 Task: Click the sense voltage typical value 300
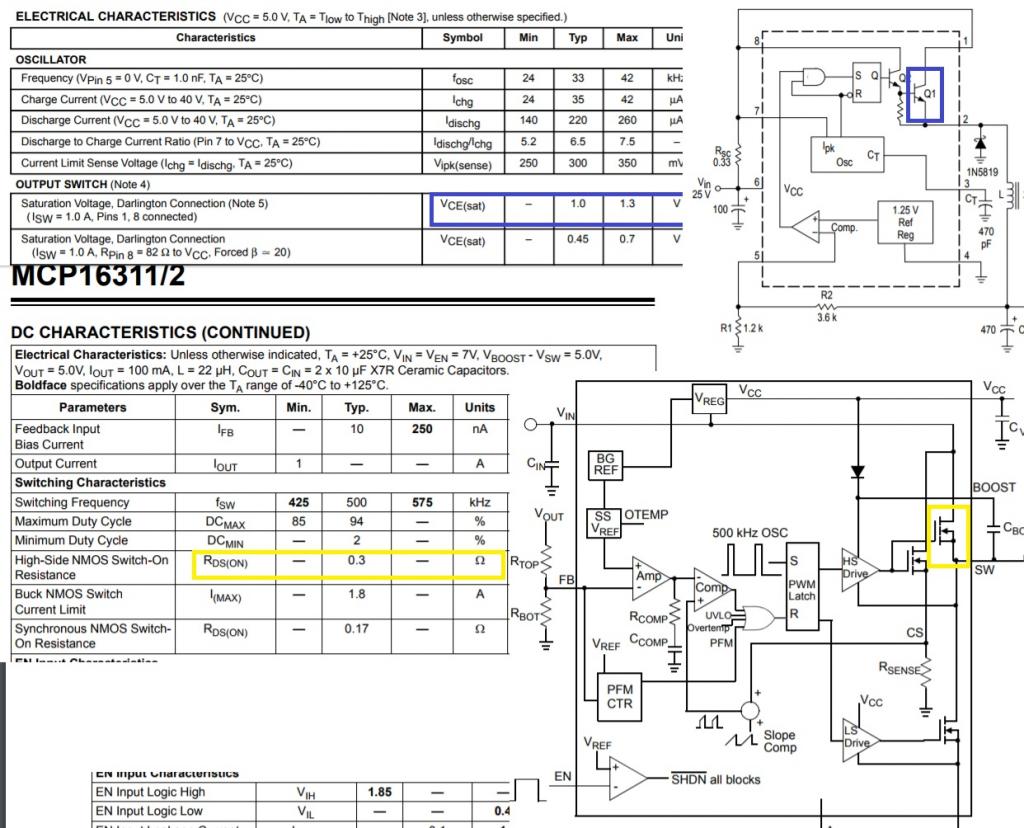pos(577,163)
